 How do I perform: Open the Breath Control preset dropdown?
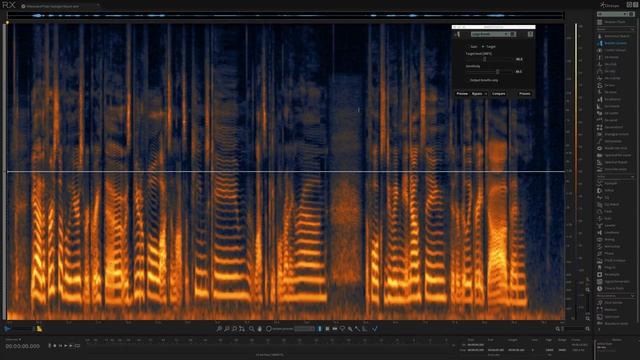pos(490,34)
